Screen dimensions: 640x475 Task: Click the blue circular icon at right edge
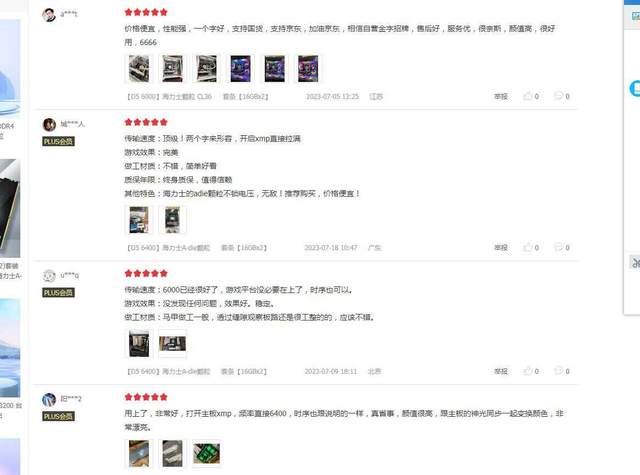(635, 89)
